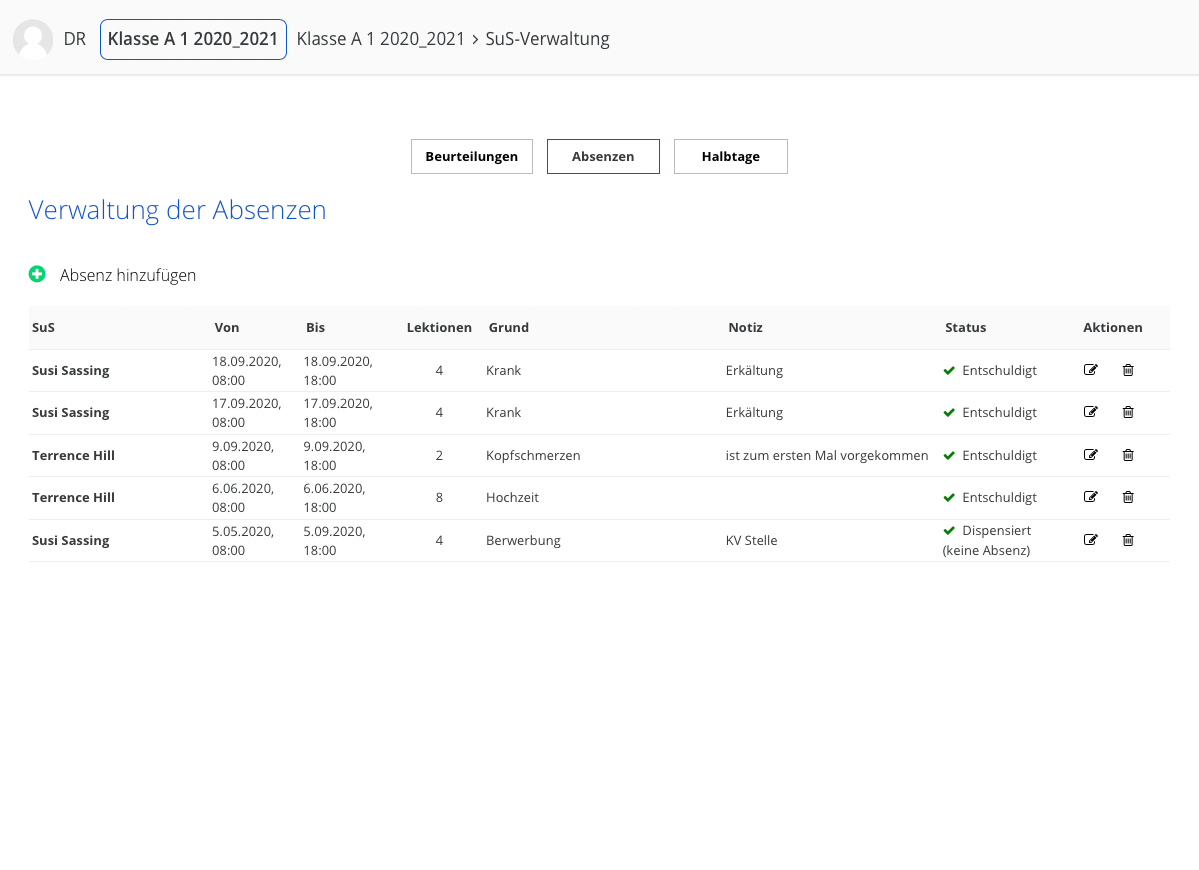Image resolution: width=1199 pixels, height=870 pixels.
Task: Open the Klasse A 1 2020_2021 class selector
Action: click(193, 39)
